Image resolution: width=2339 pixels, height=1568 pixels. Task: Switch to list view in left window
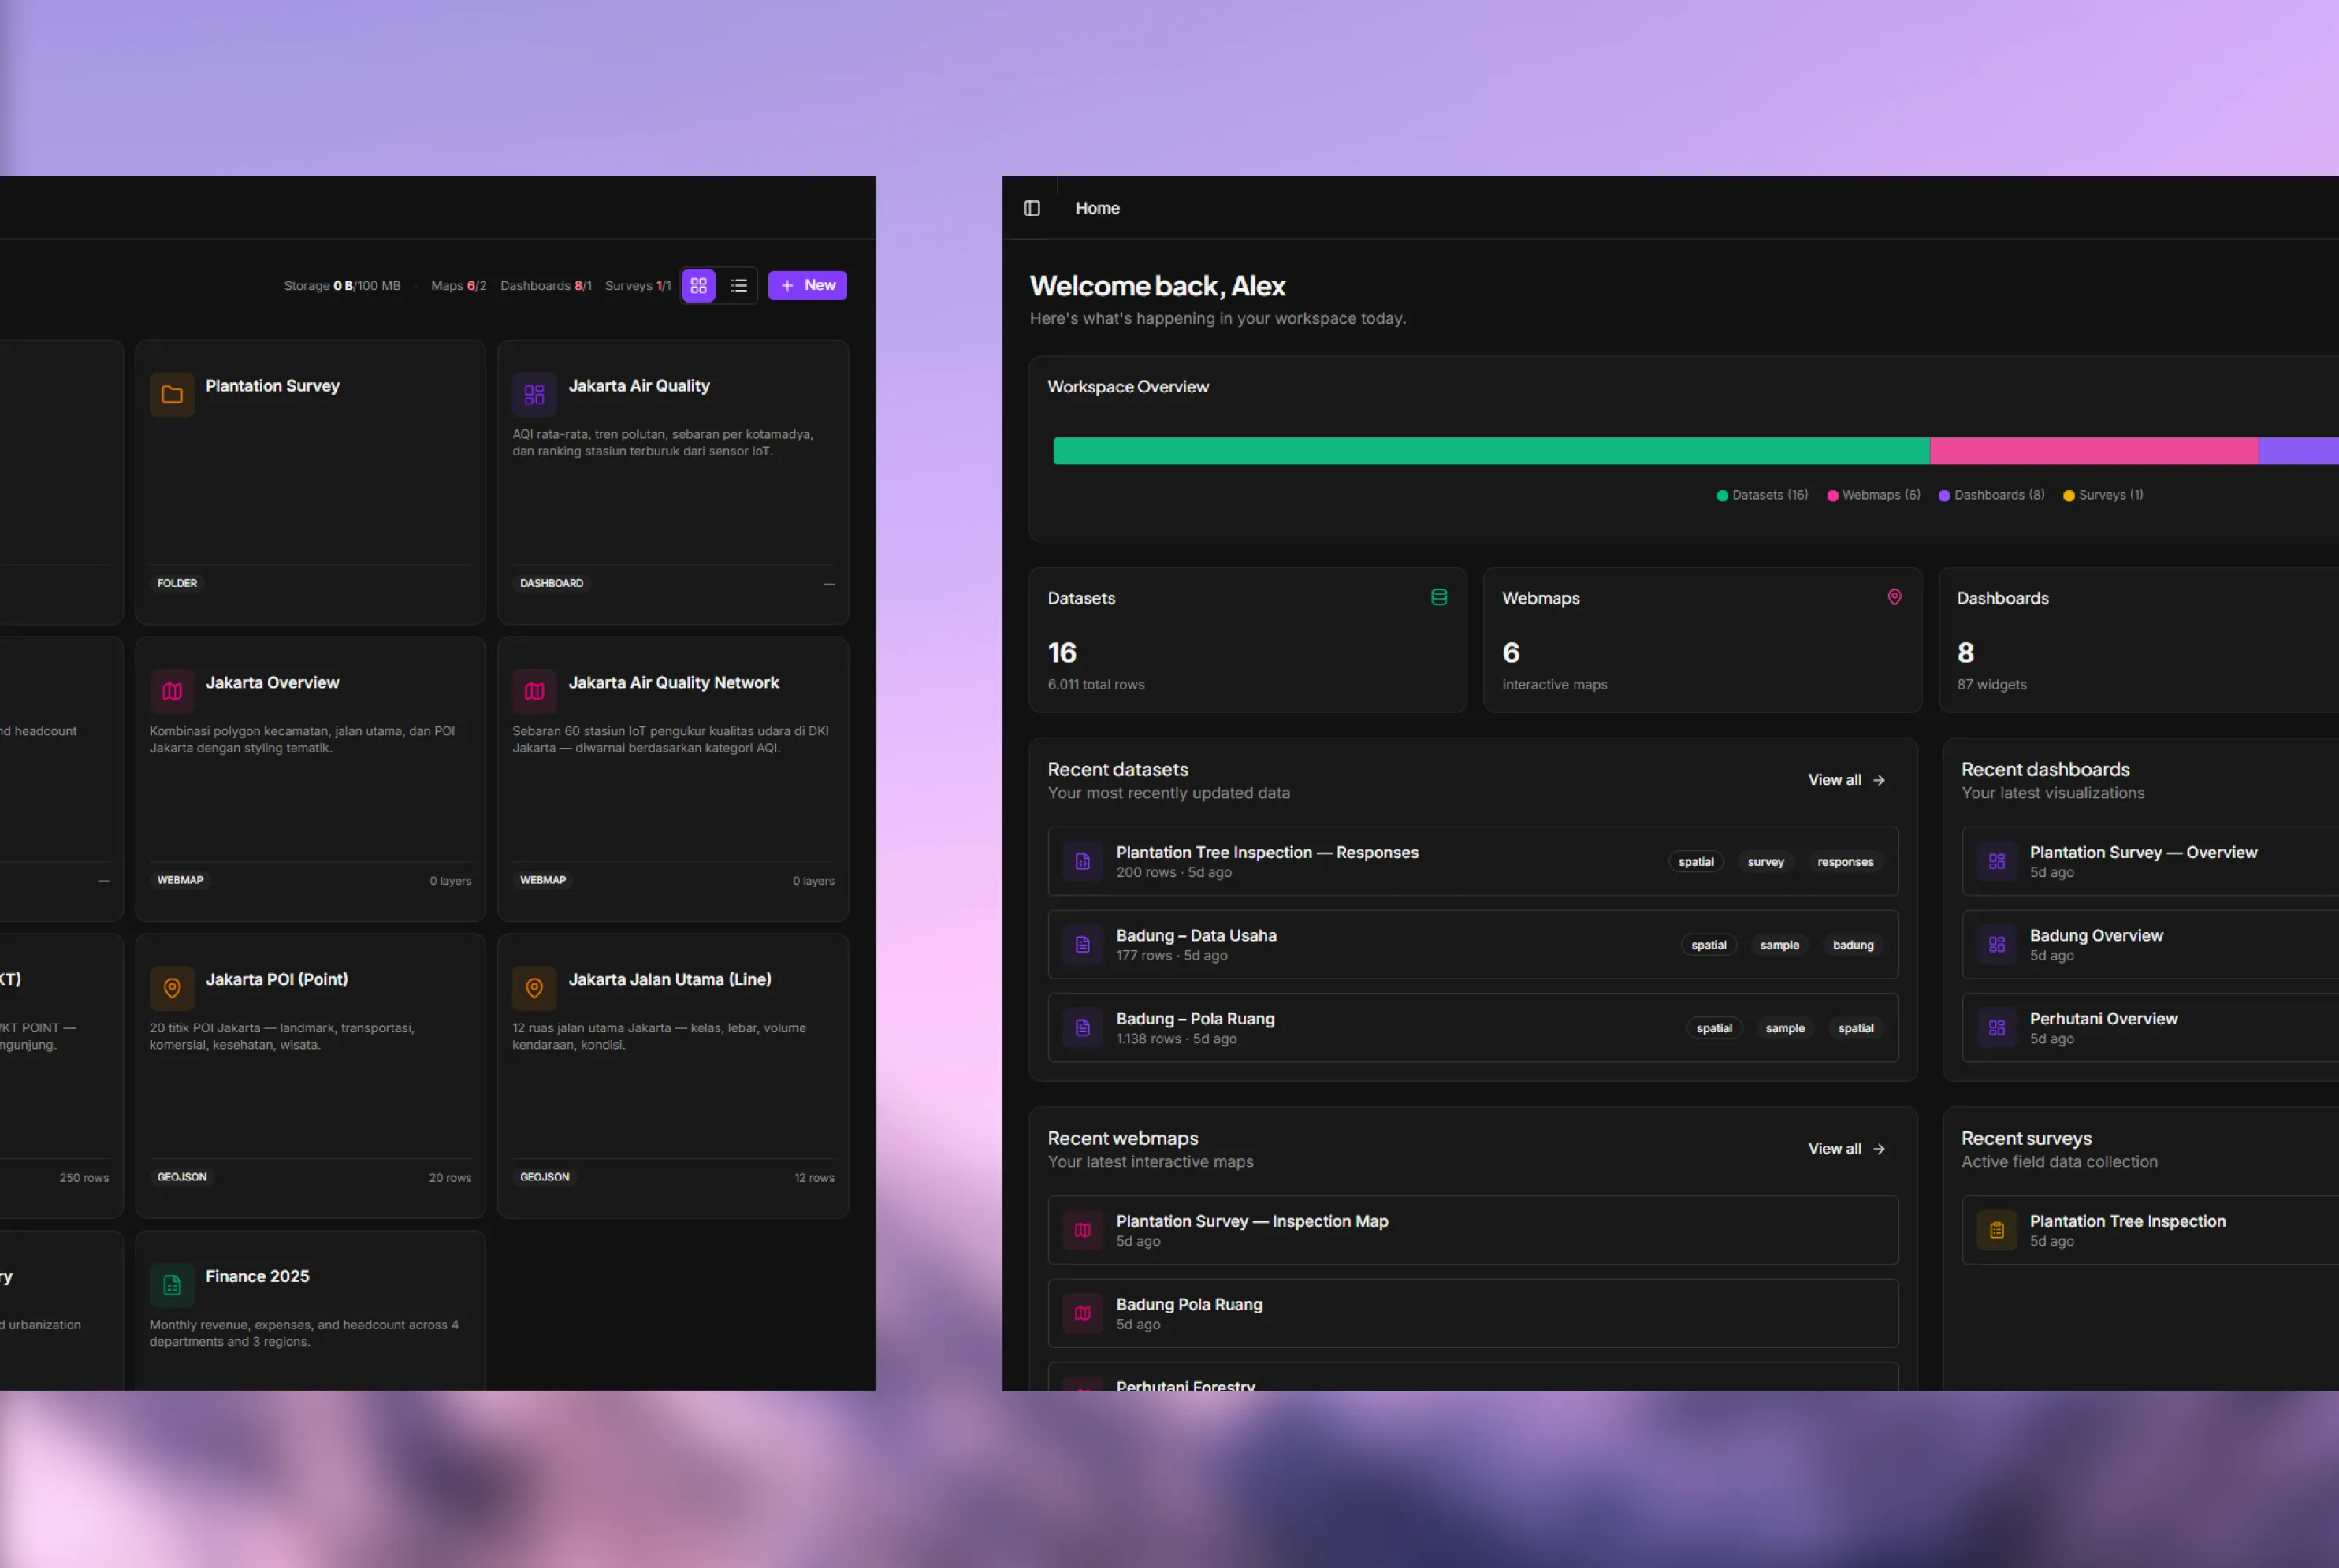[739, 286]
